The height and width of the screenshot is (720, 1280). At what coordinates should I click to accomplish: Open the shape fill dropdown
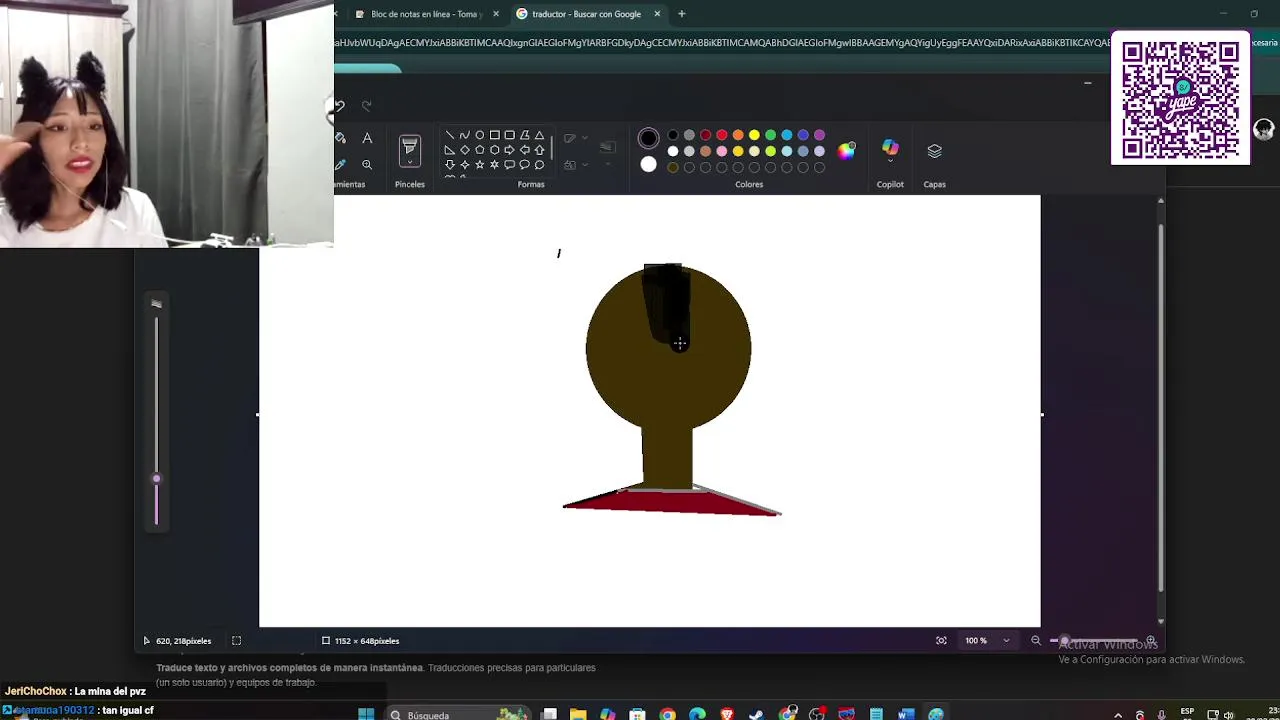tap(584, 165)
